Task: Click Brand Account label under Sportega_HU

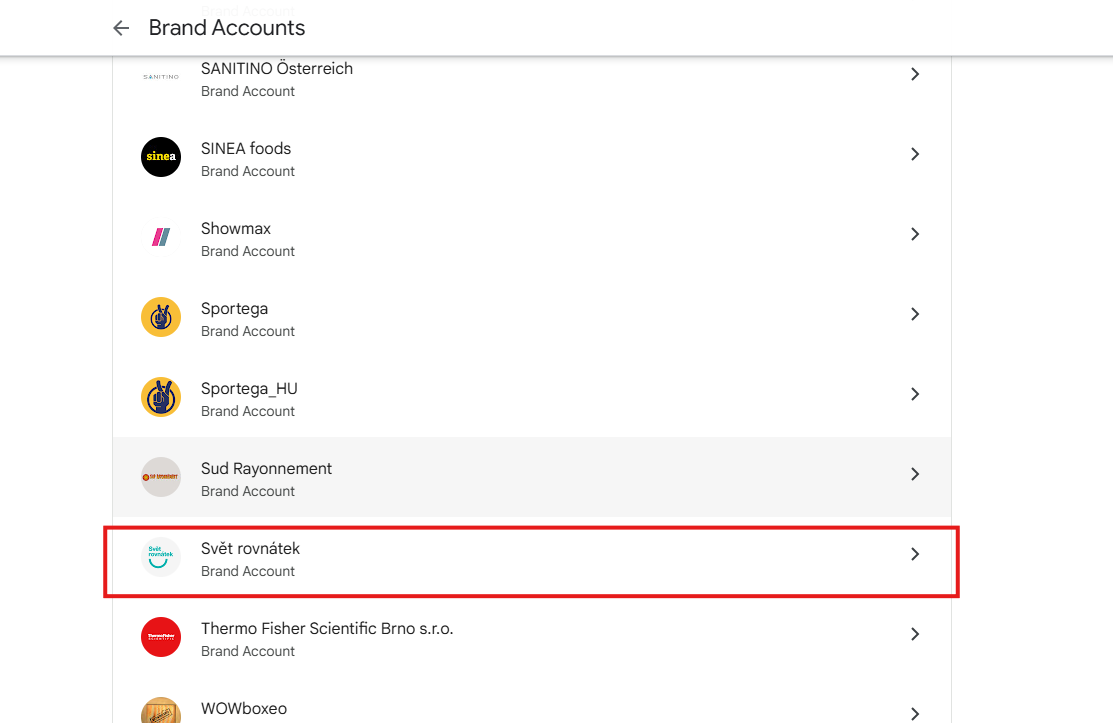Action: click(248, 412)
